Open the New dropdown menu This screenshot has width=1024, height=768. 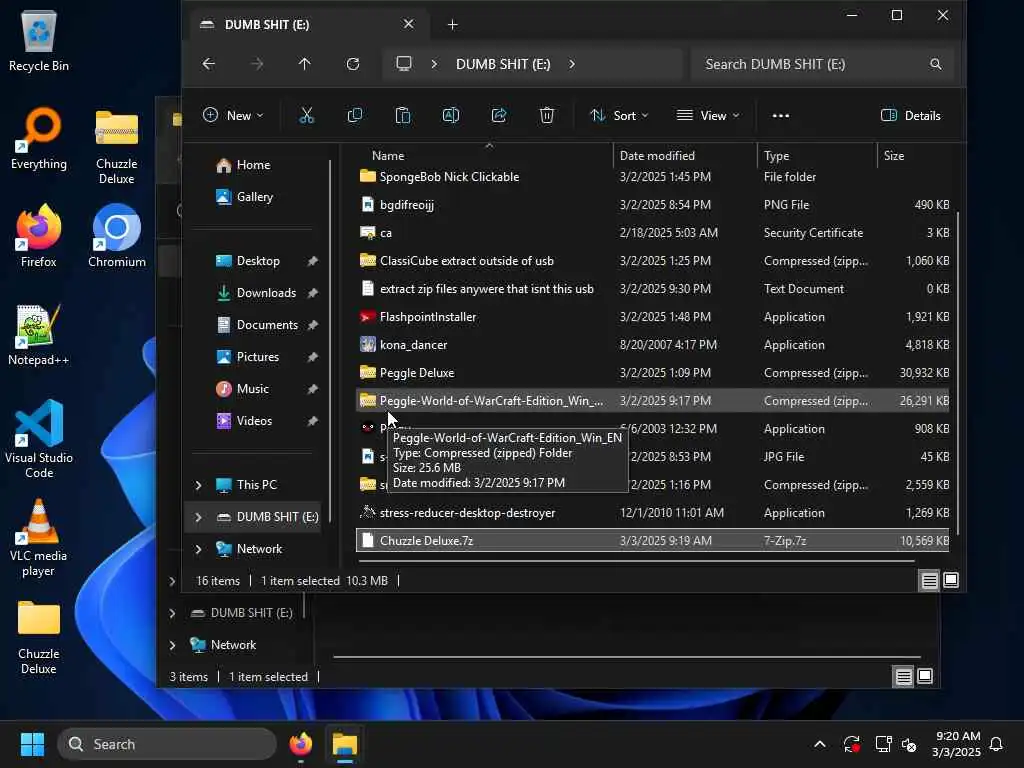tap(233, 116)
